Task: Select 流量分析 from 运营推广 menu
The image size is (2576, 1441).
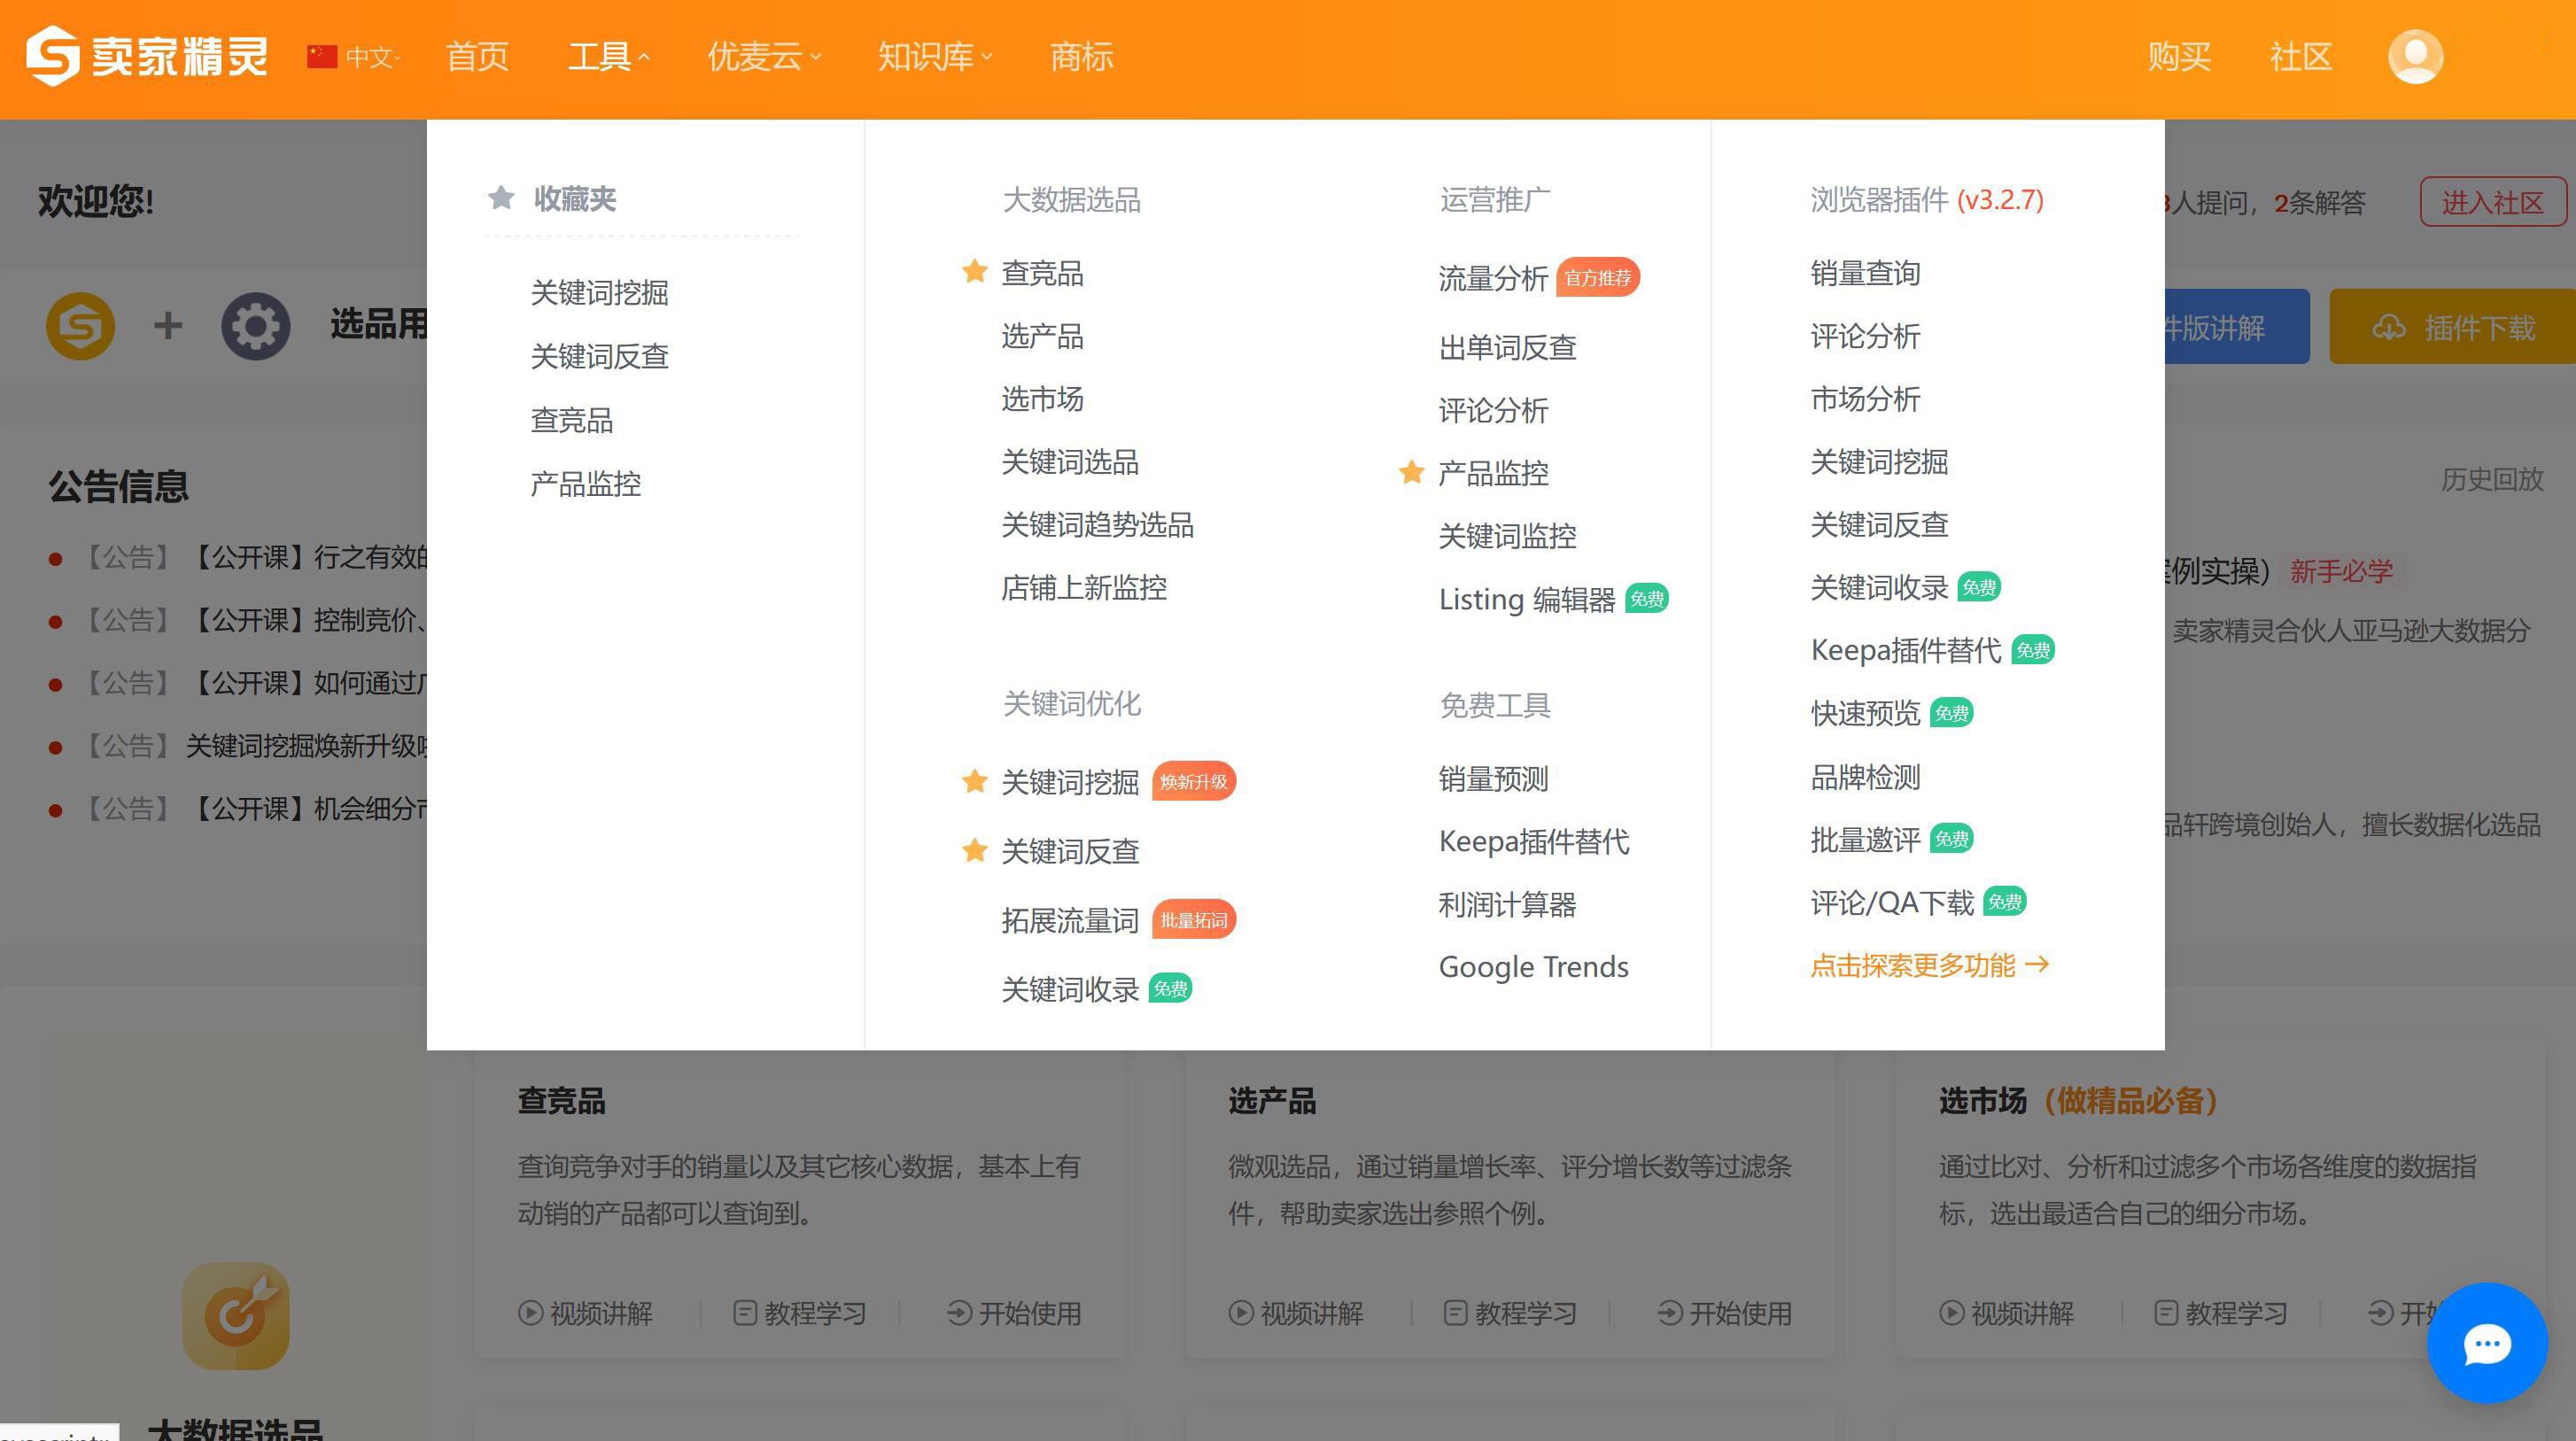Action: [x=1492, y=278]
